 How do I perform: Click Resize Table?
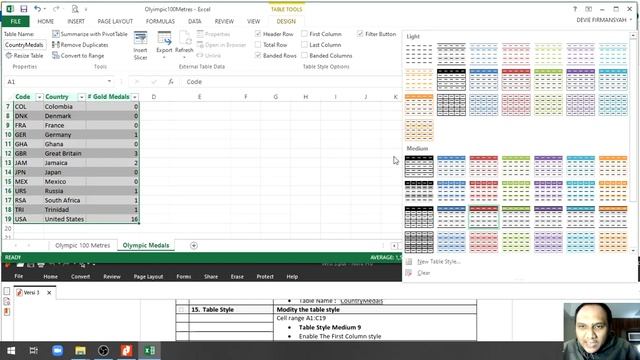point(24,56)
